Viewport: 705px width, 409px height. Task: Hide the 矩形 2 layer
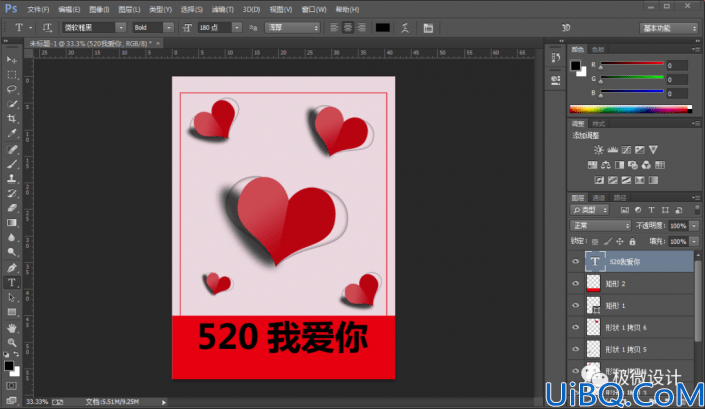pyautogui.click(x=576, y=284)
